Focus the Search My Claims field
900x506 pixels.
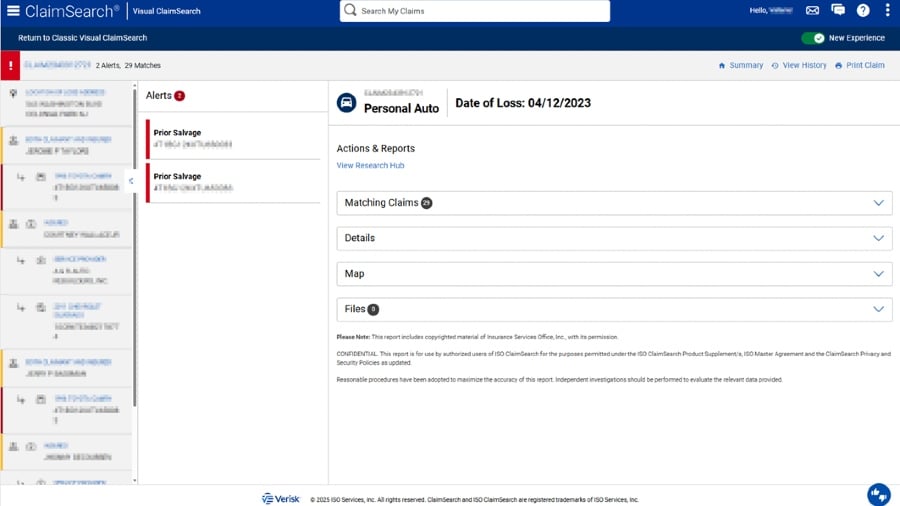[x=475, y=11]
